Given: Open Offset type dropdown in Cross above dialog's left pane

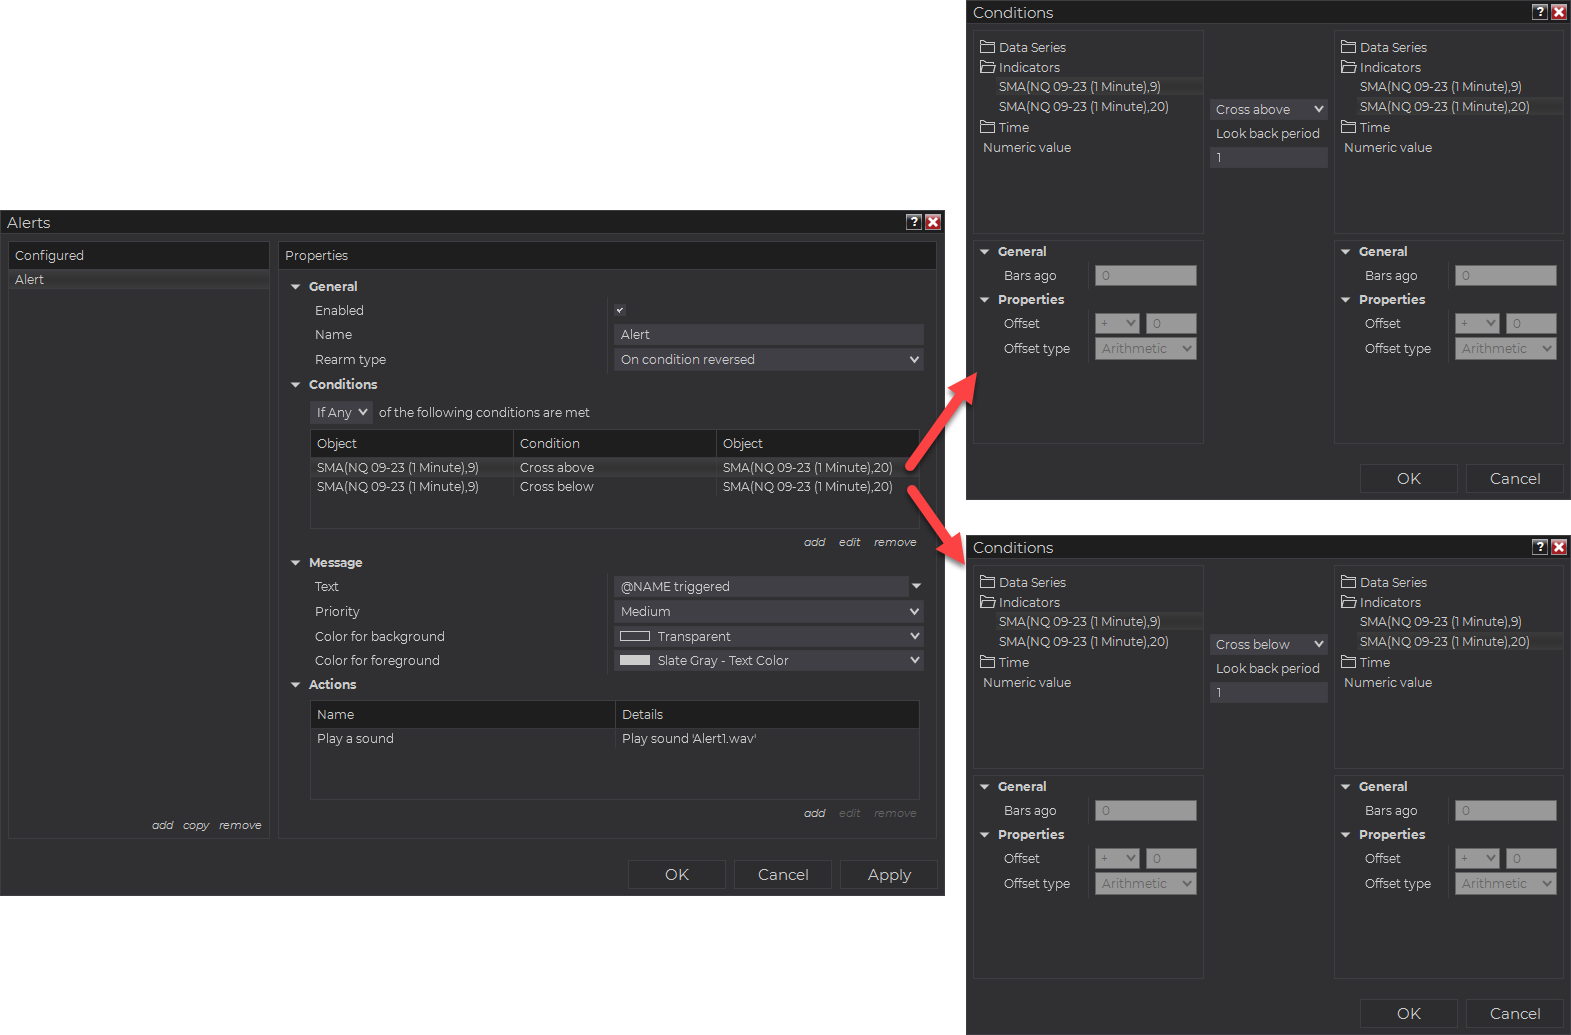Looking at the screenshot, I should pos(1146,348).
